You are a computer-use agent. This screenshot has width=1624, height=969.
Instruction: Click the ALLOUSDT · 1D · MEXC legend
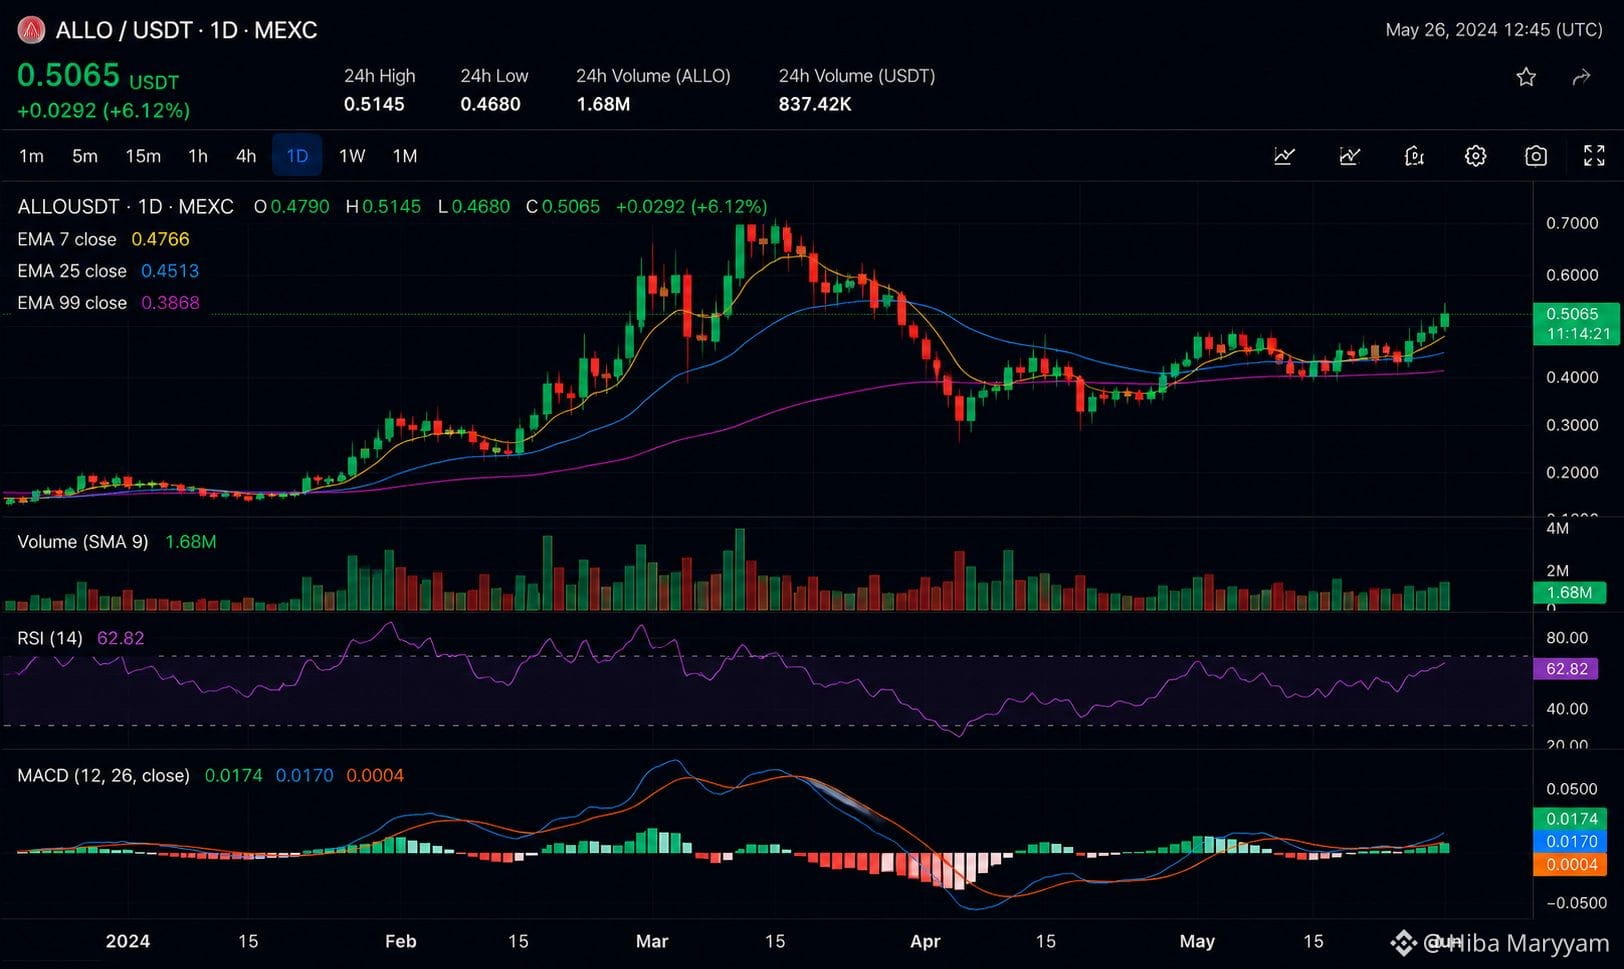[125, 207]
